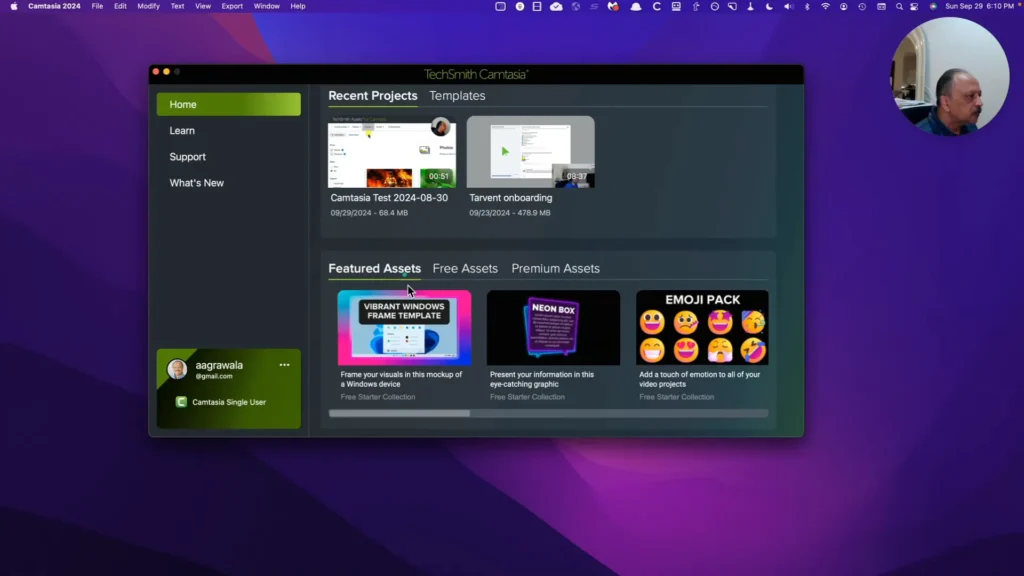This screenshot has width=1024, height=576.
Task: Select the Vibrant Windows Frame Template asset
Action: tap(404, 328)
